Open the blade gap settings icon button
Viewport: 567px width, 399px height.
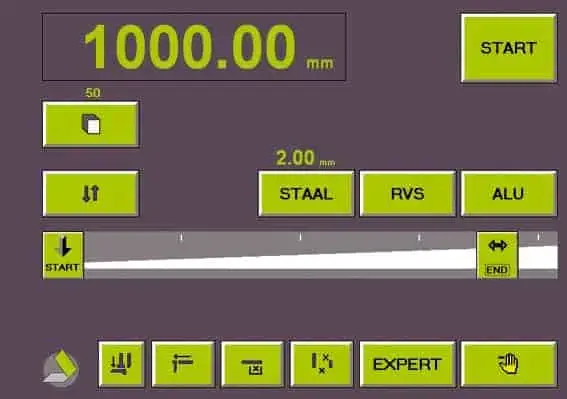121,364
